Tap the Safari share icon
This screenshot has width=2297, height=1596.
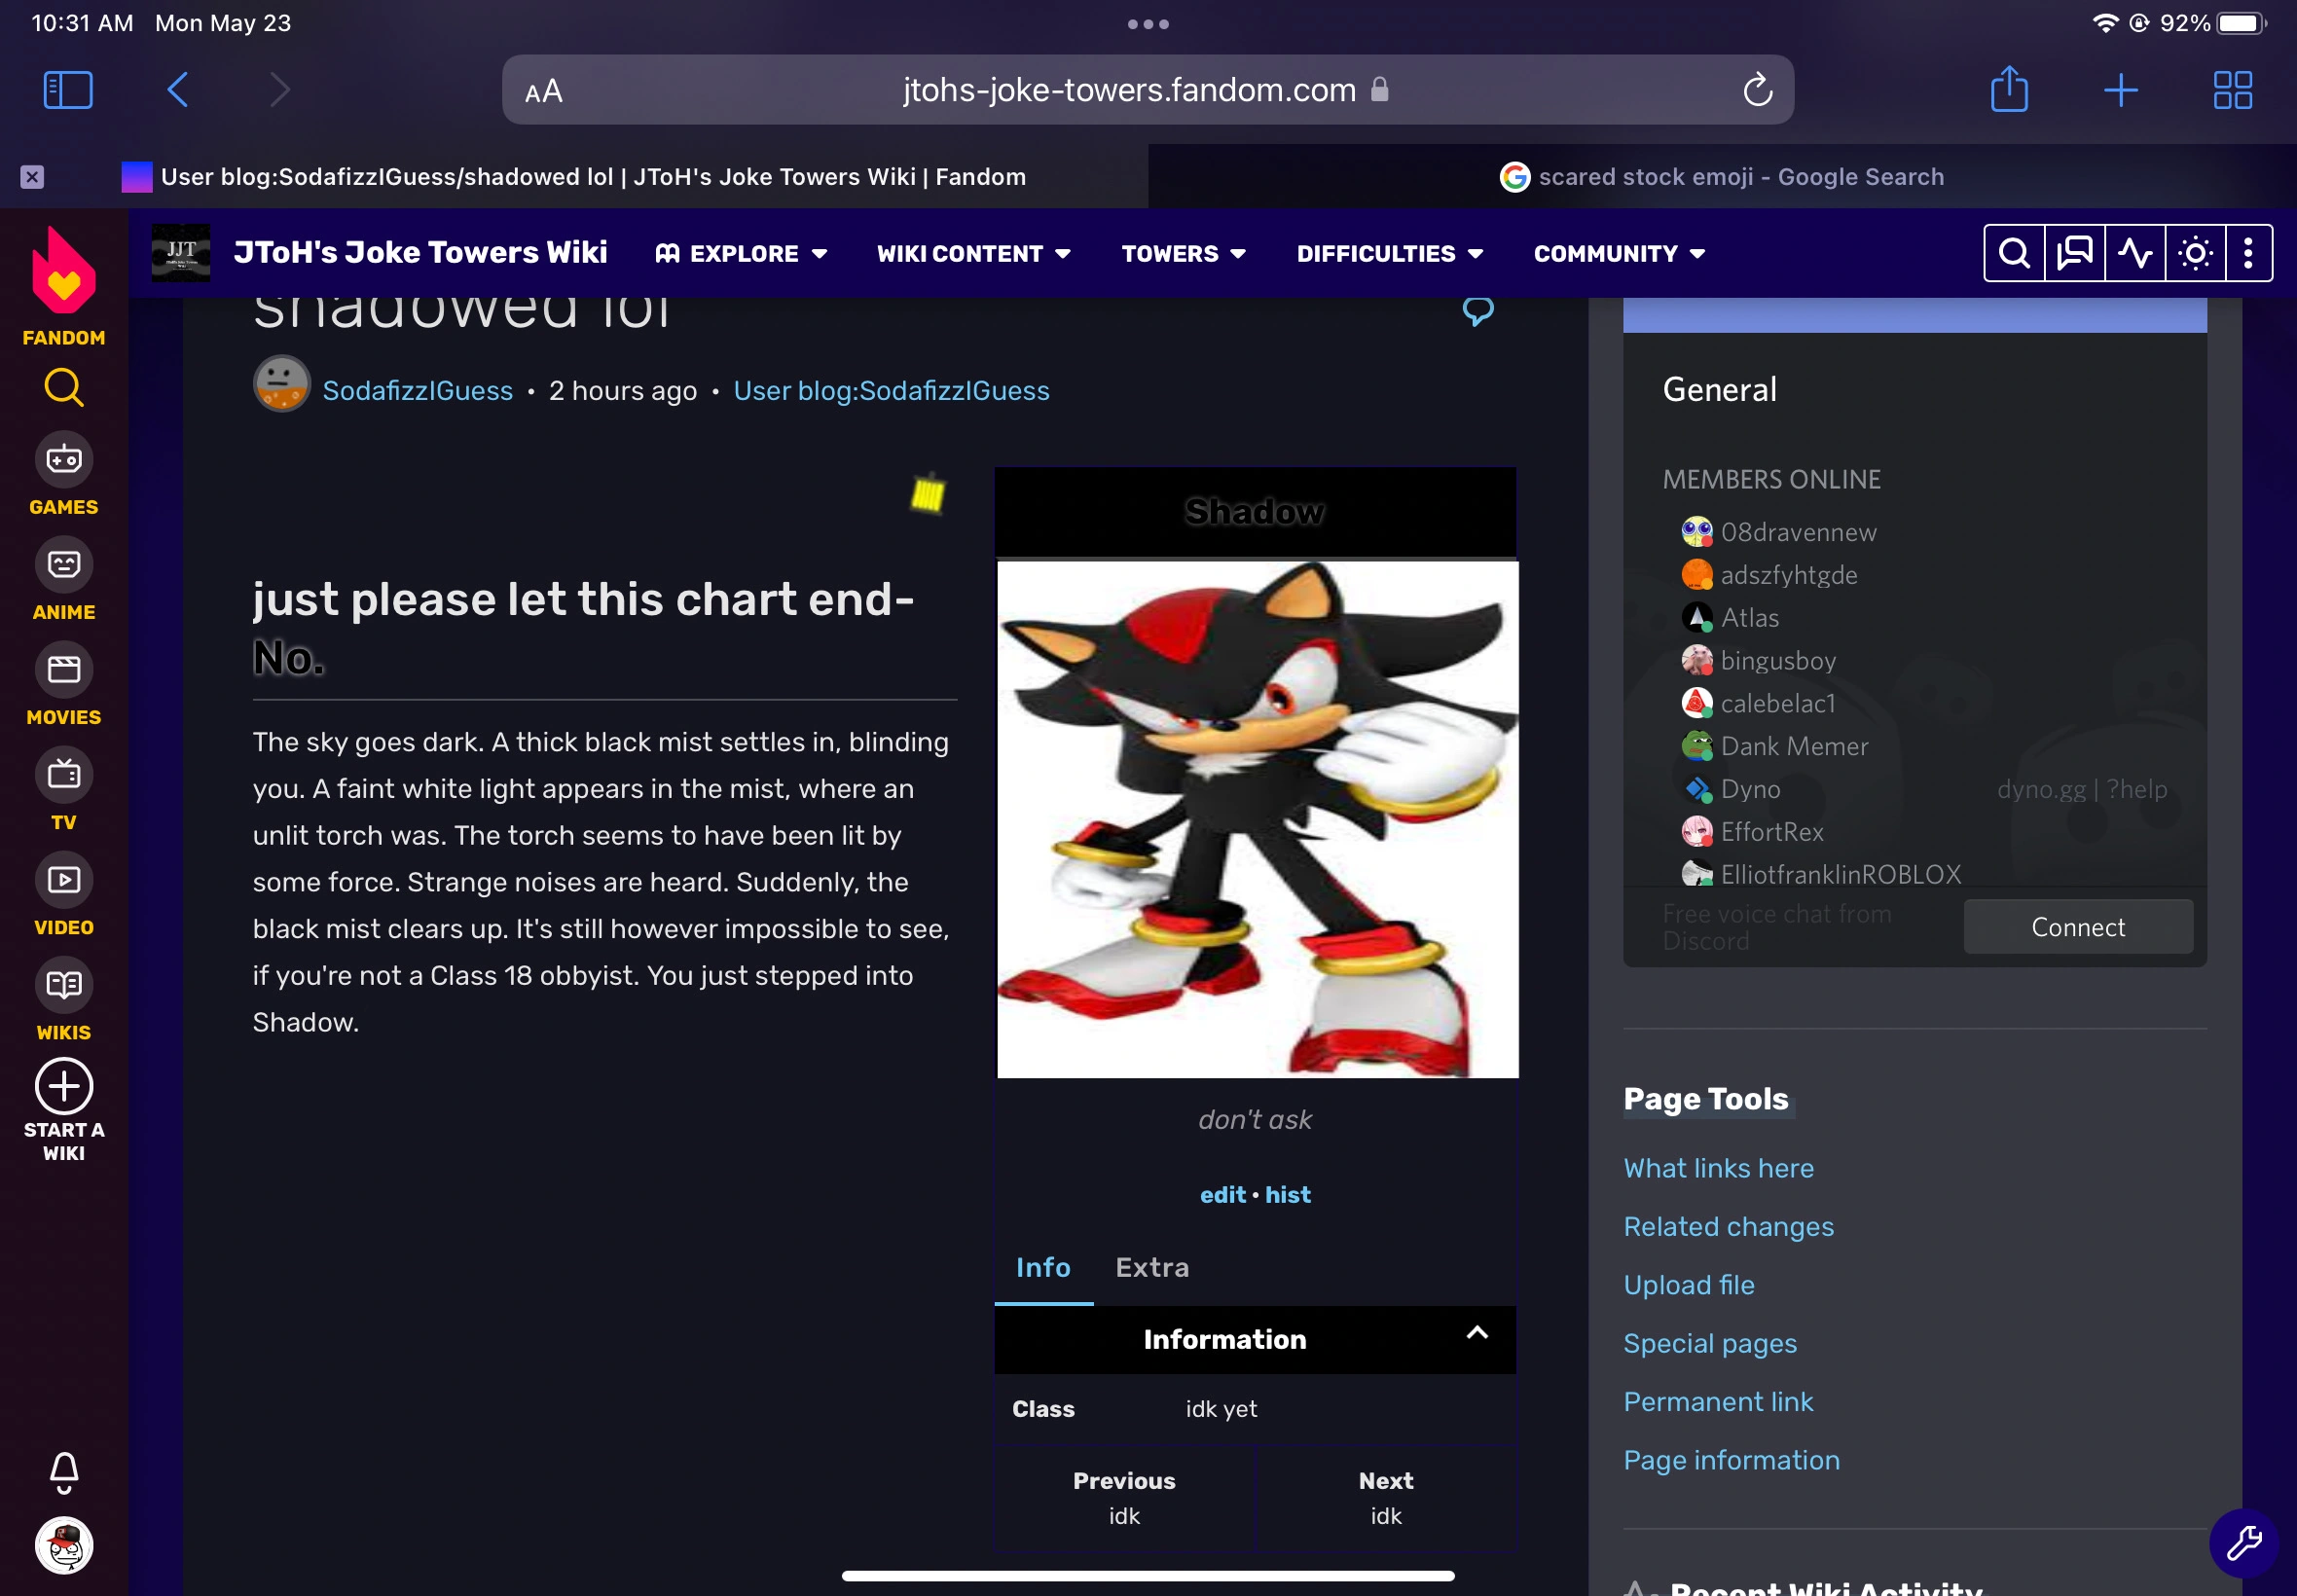pos(2008,90)
